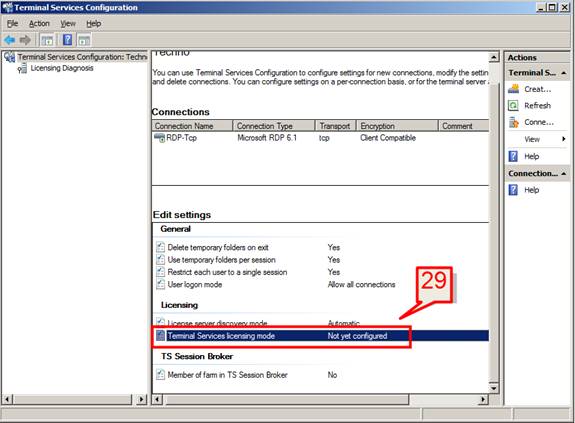This screenshot has width=575, height=423.
Task: Open the File menu
Action: coord(12,24)
